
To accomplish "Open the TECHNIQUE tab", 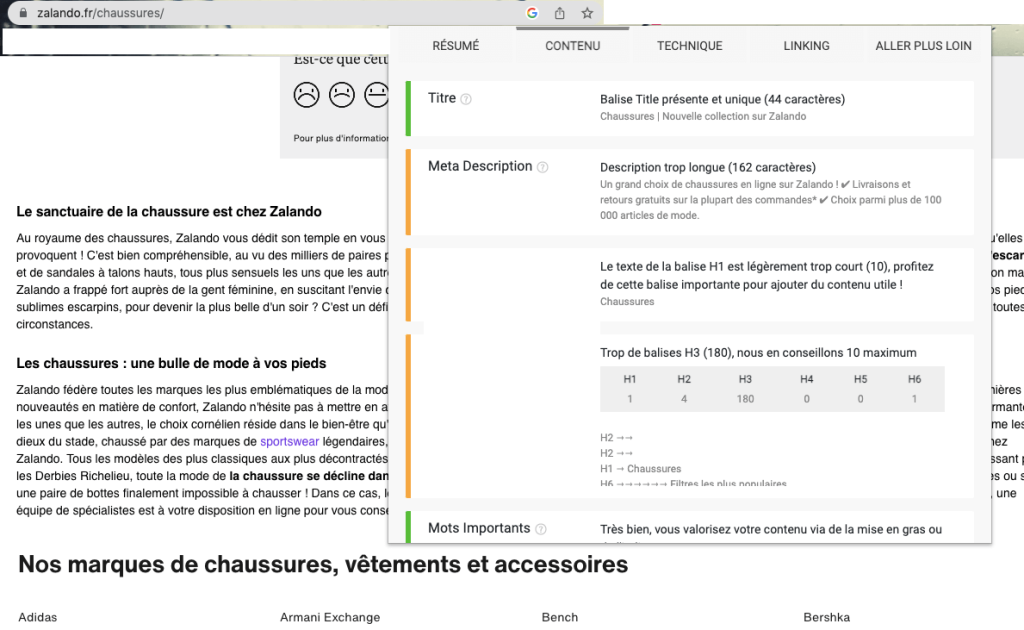I will coord(690,46).
